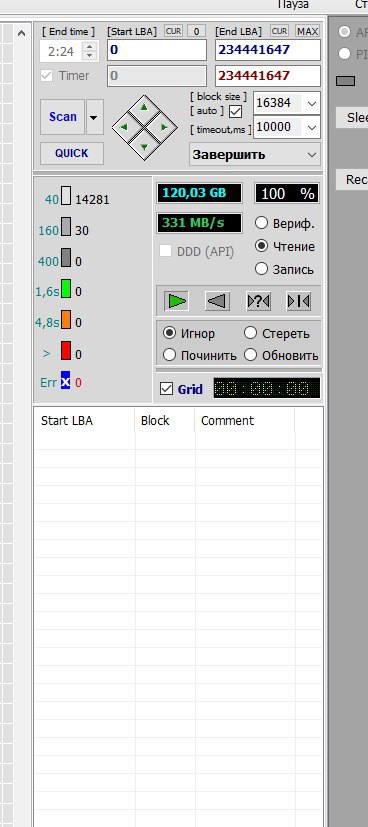
Task: Click the 4,8s orange block indicator
Action: click(x=66, y=319)
